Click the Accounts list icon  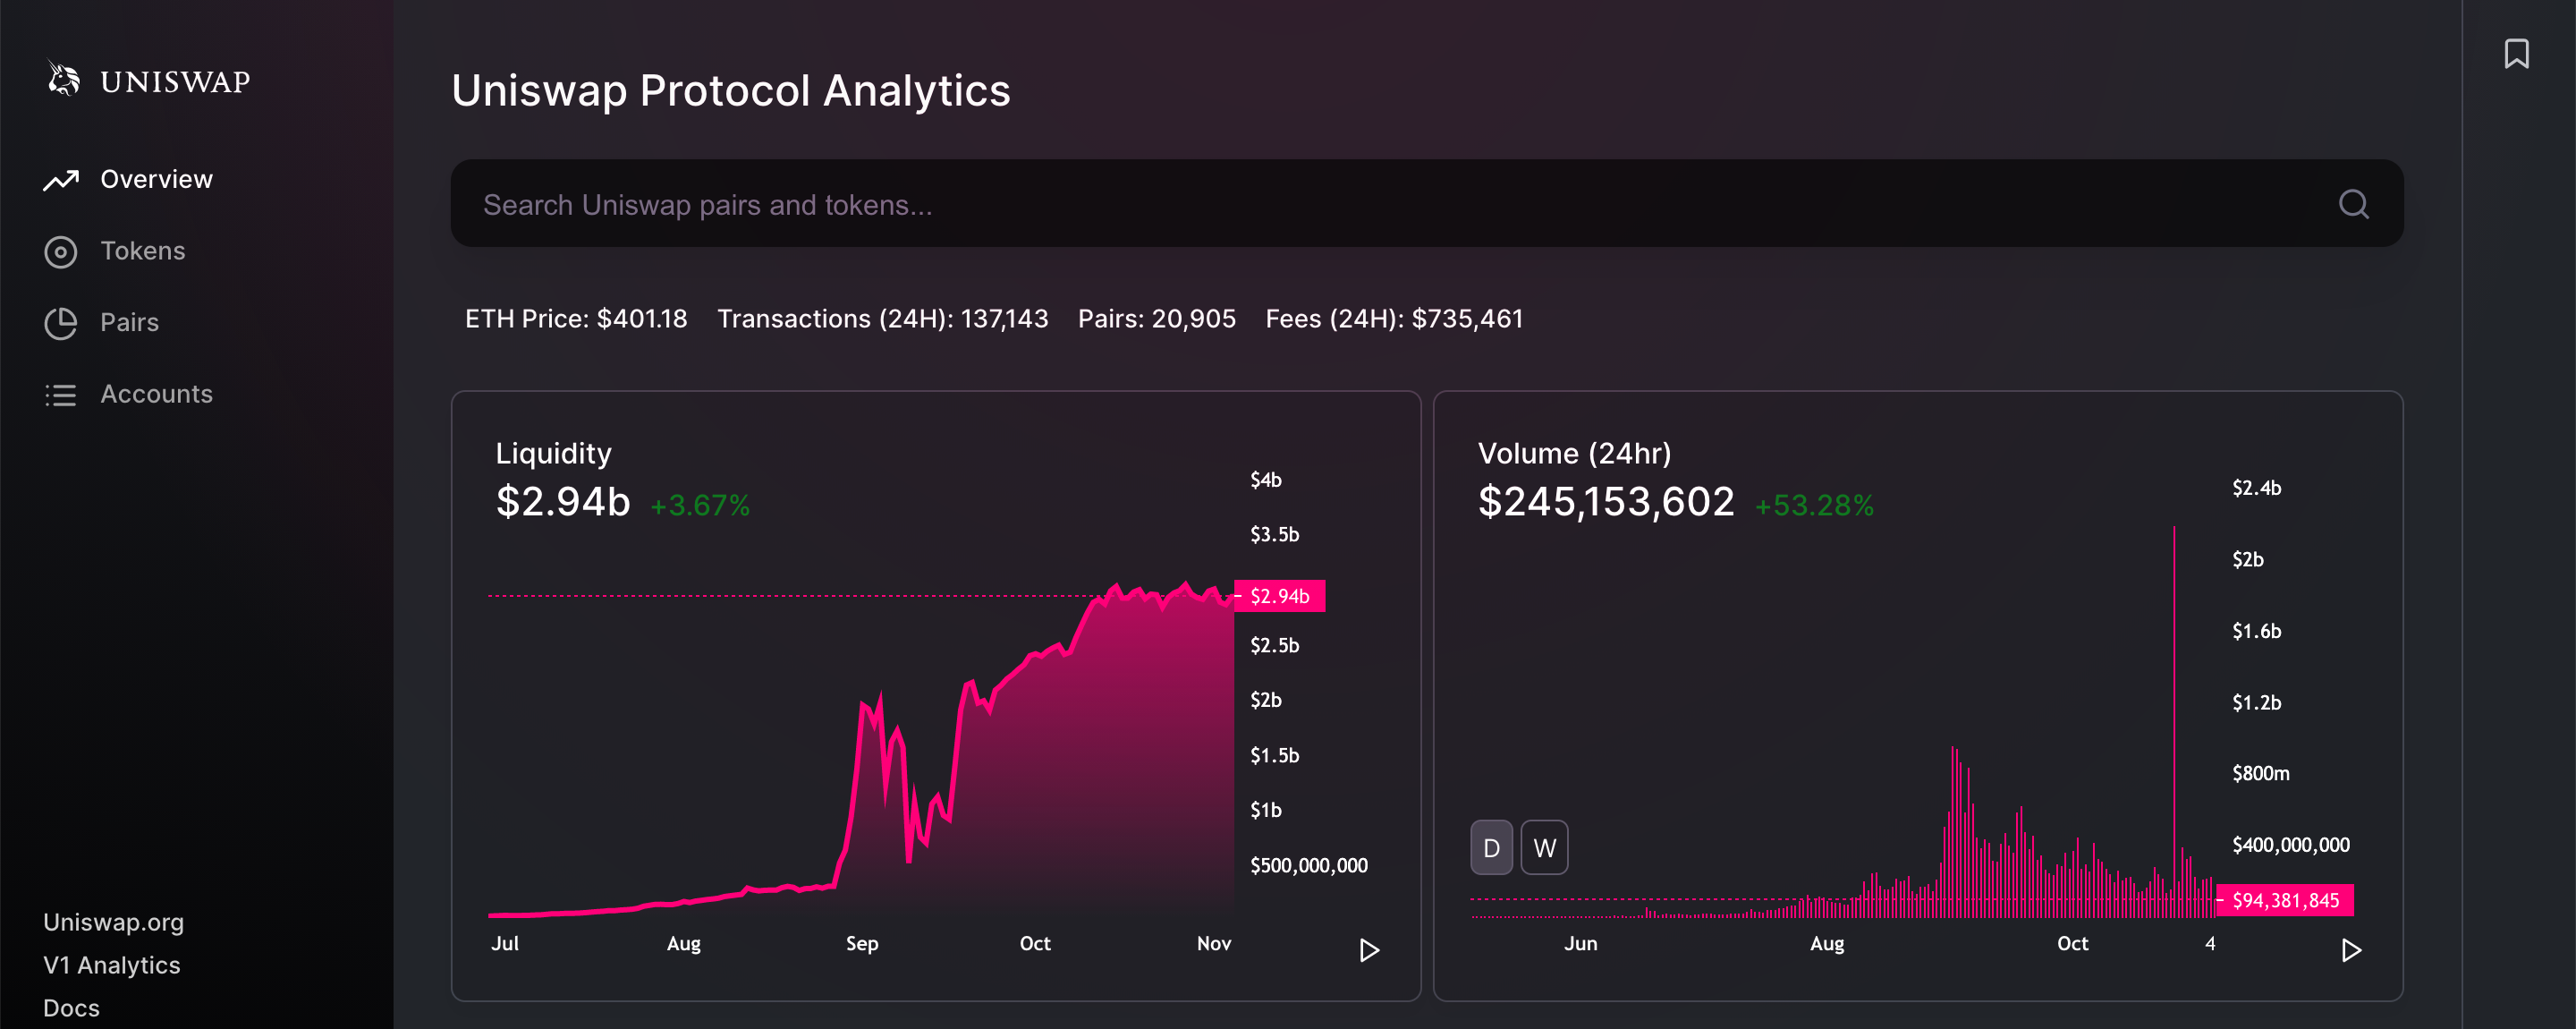point(61,395)
